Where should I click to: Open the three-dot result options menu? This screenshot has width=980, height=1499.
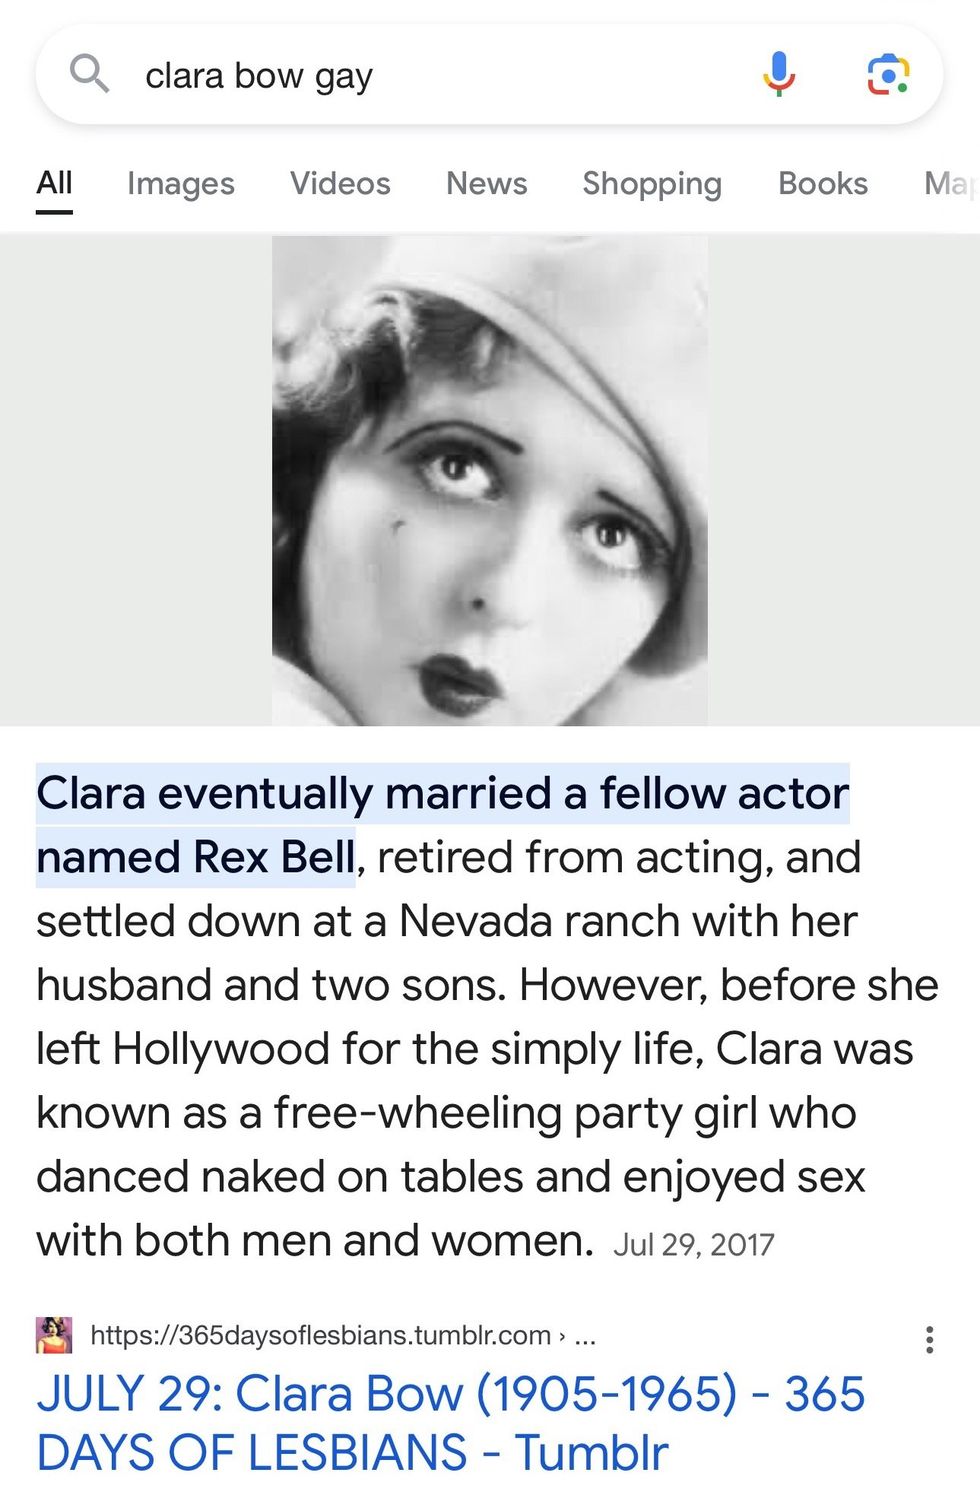[929, 1339]
